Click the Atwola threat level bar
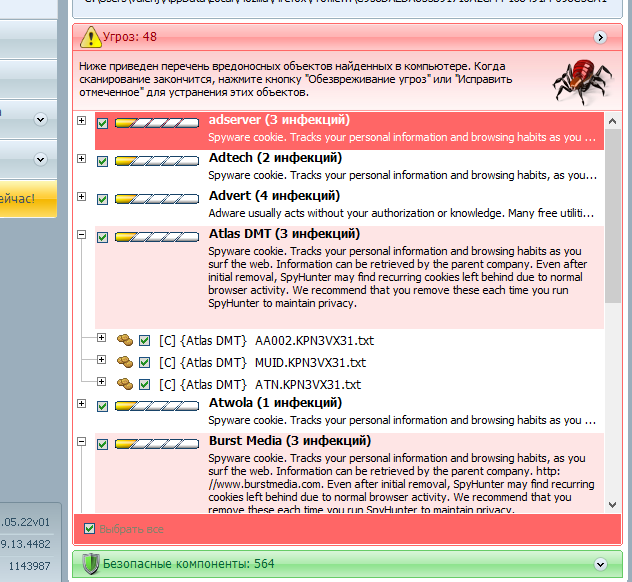 [x=157, y=406]
